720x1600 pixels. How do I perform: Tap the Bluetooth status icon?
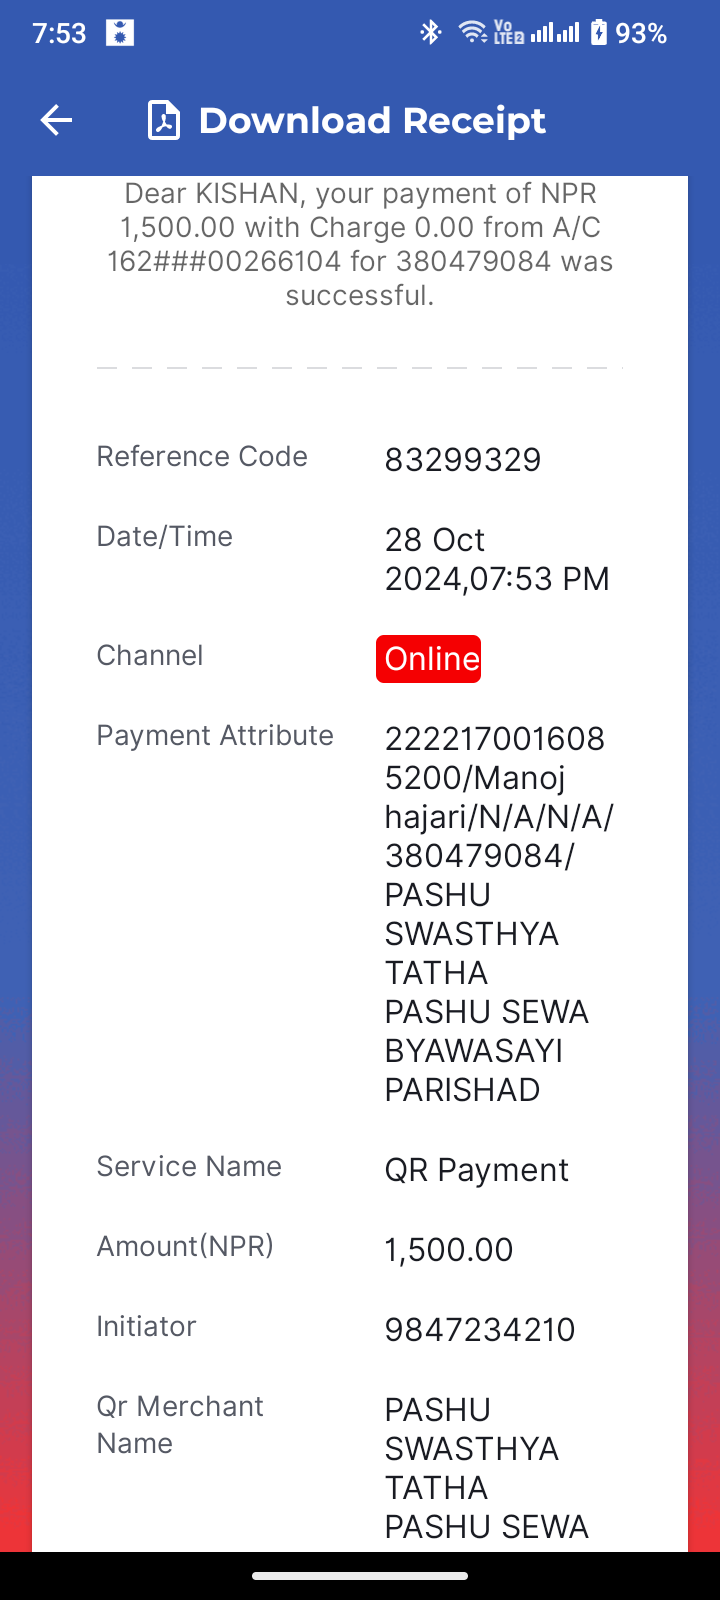tap(430, 33)
